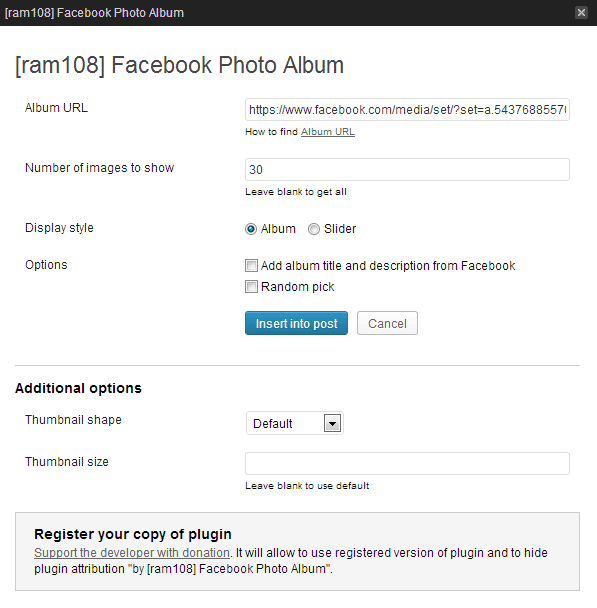Click the Album URL label
597x608 pixels.
click(x=57, y=108)
